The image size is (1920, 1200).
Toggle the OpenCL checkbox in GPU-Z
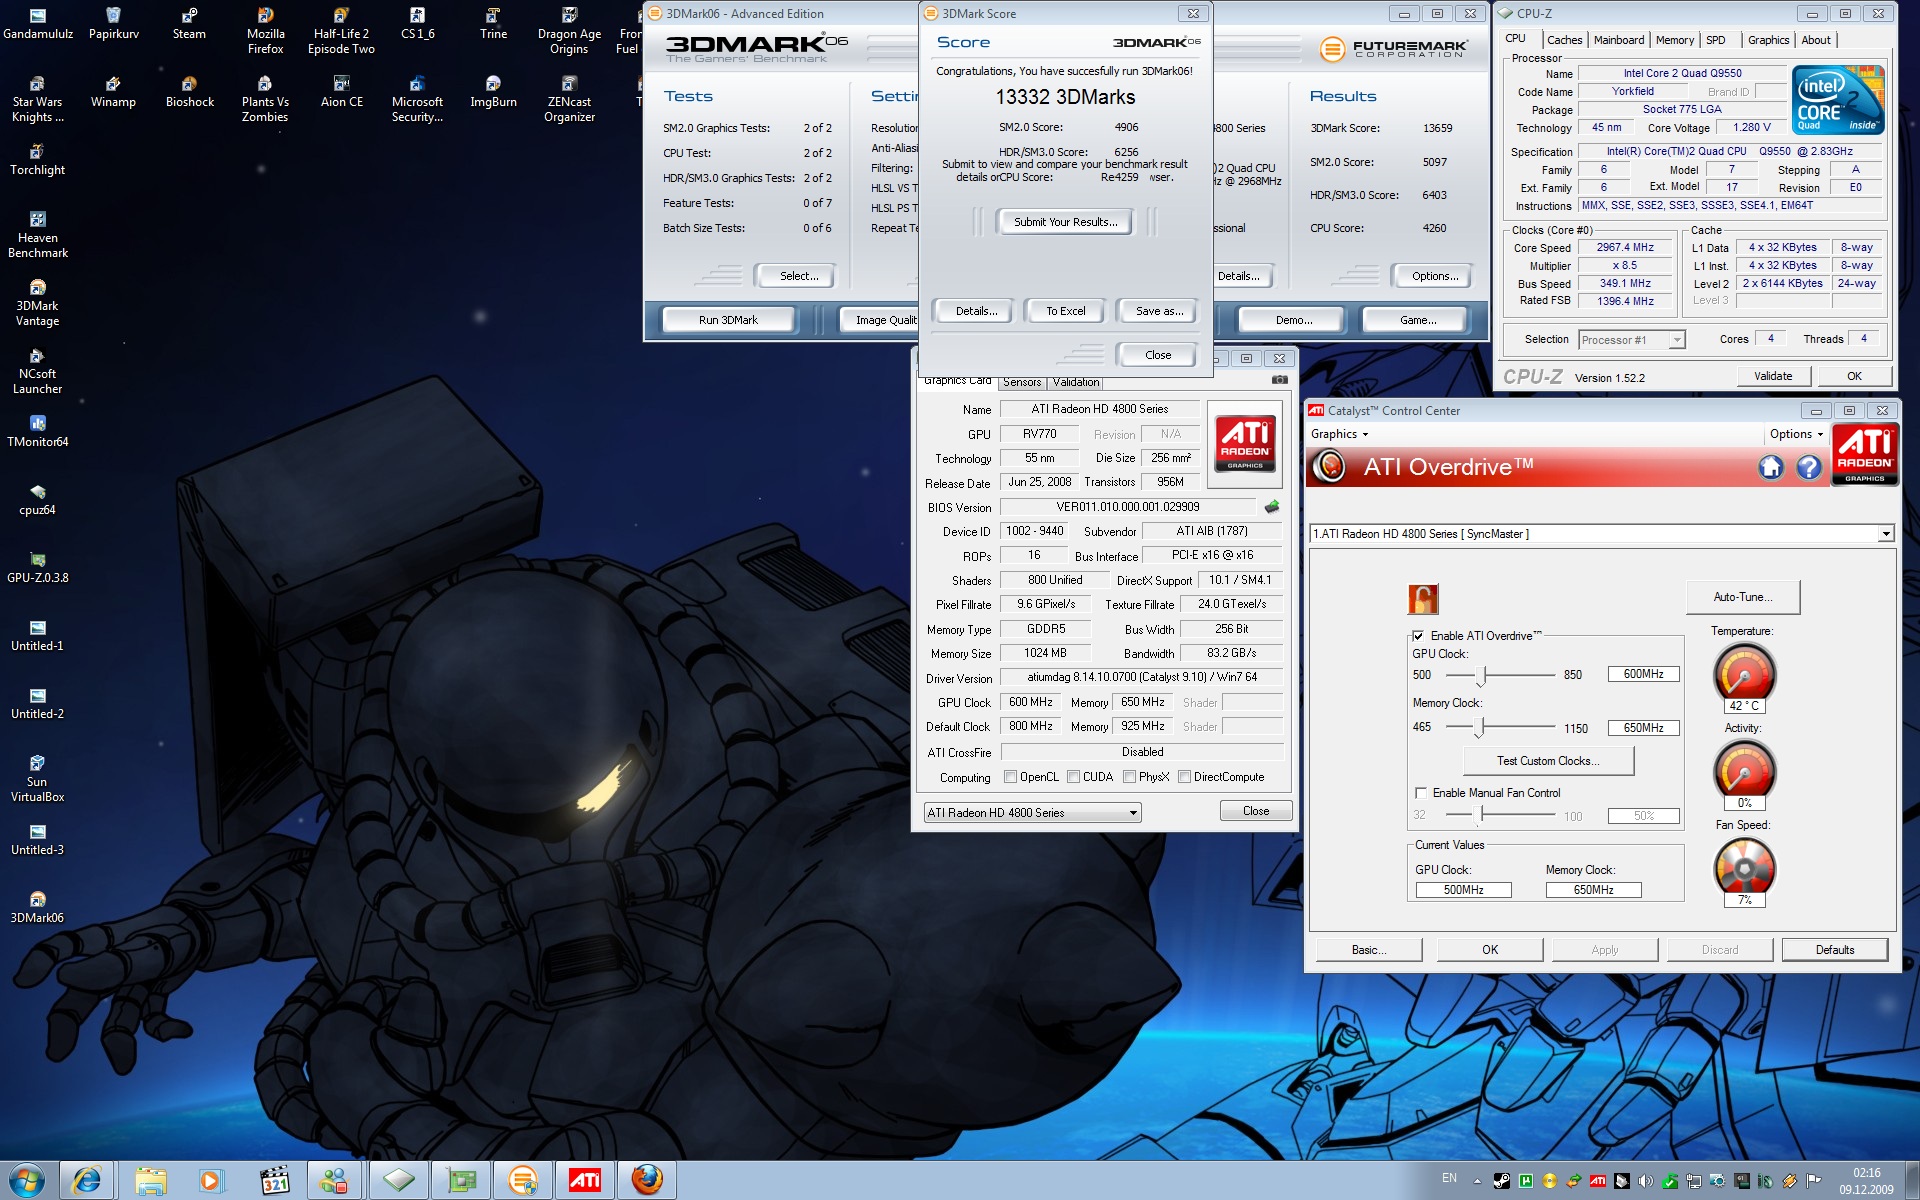(1010, 777)
